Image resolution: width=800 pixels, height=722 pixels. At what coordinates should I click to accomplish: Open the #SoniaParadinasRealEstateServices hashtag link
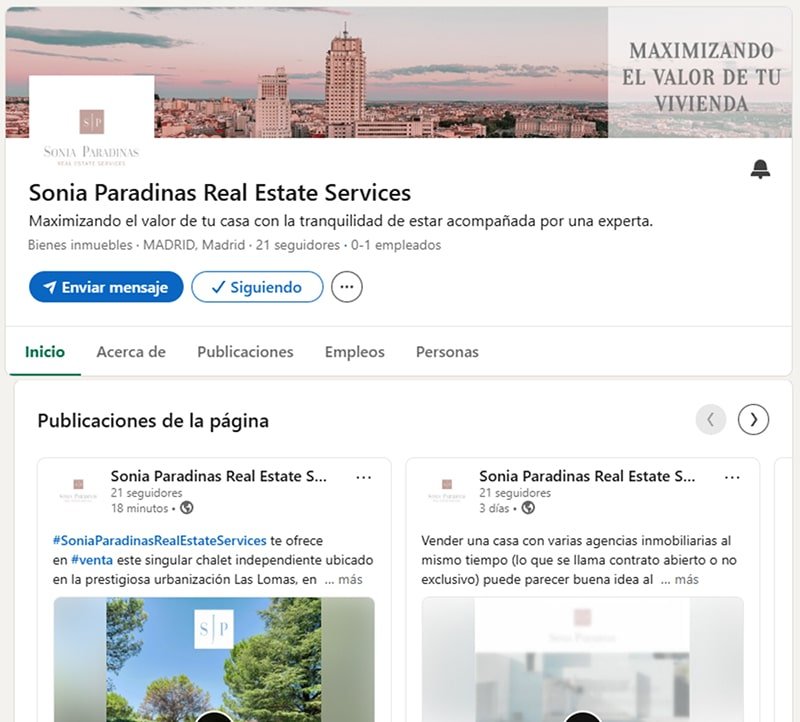(160, 540)
